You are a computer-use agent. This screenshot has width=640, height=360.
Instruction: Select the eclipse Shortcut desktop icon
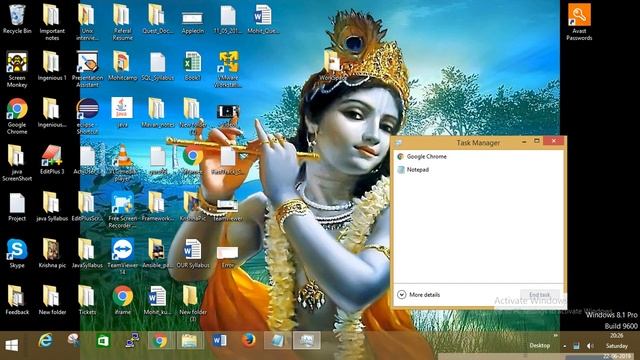coord(87,116)
